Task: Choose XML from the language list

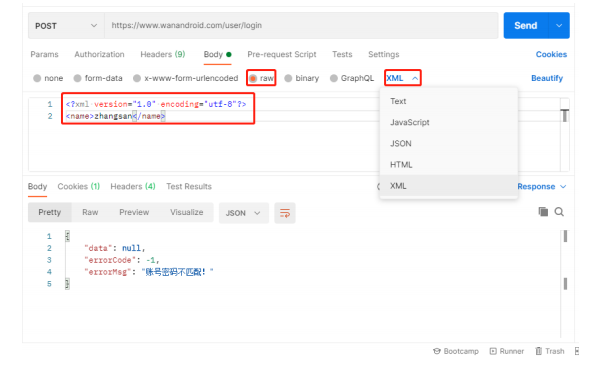Action: tap(448, 186)
